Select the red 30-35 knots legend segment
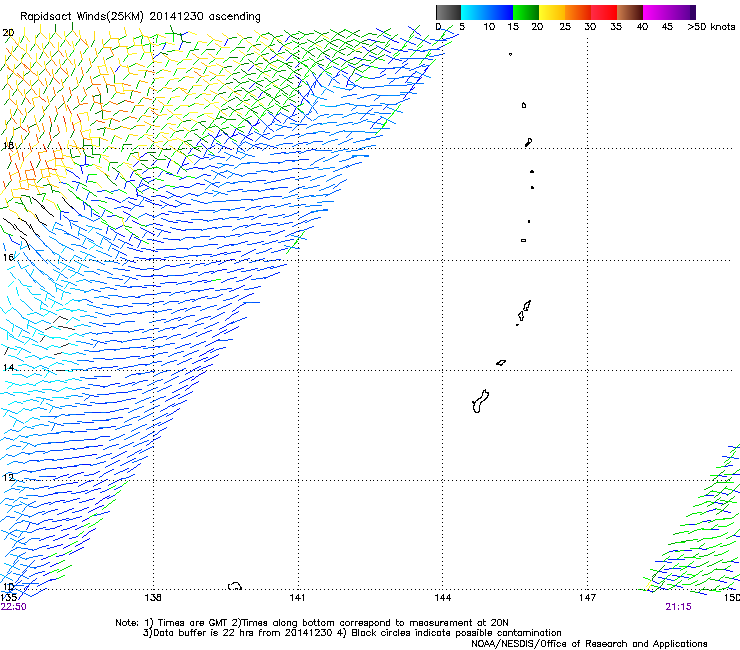The height and width of the screenshot is (650, 740). pyautogui.click(x=604, y=12)
